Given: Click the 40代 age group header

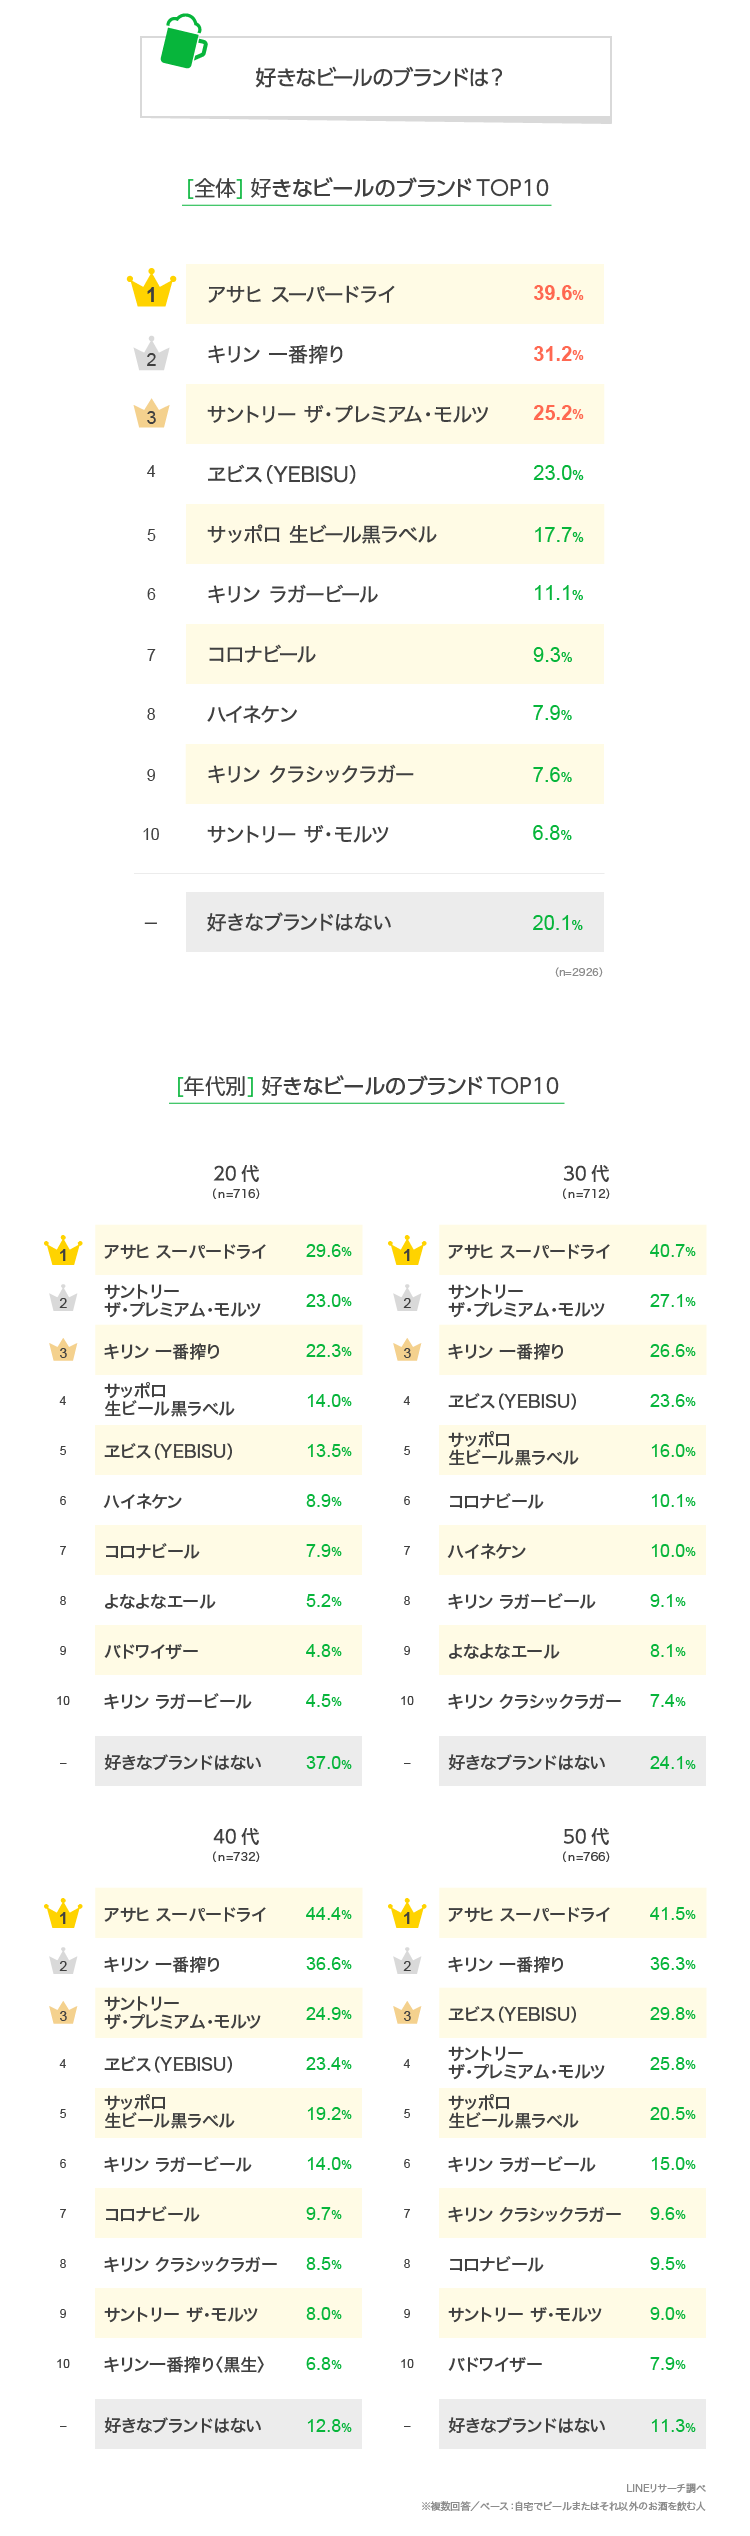Looking at the screenshot, I should [x=236, y=1843].
